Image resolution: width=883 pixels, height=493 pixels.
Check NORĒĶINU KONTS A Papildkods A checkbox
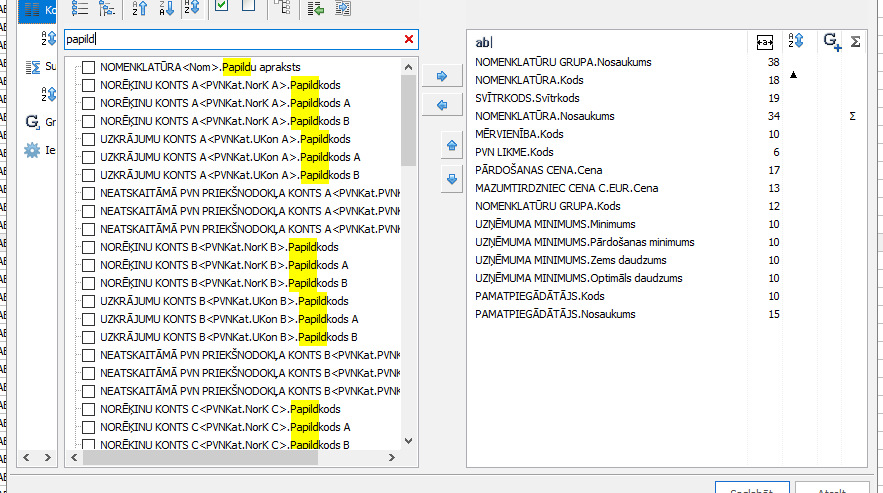pyautogui.click(x=88, y=103)
